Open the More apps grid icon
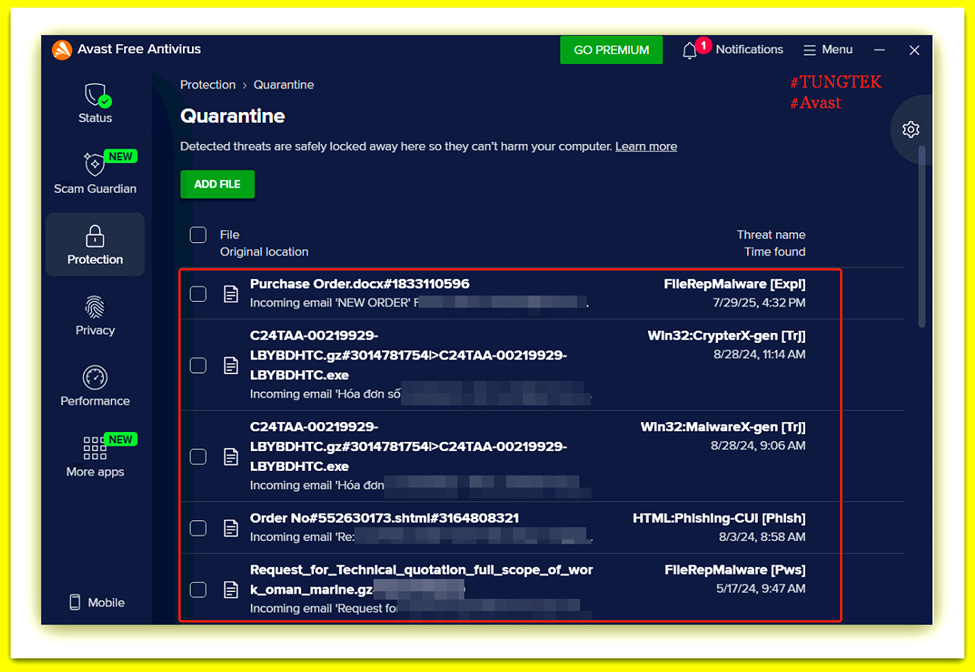The height and width of the screenshot is (672, 975). [95, 448]
